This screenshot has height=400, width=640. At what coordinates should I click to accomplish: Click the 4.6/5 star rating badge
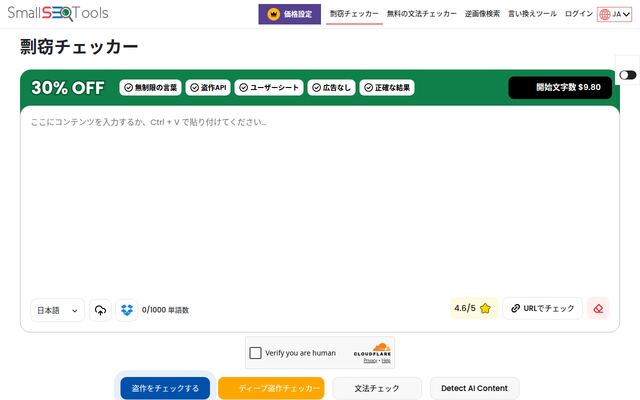(473, 309)
